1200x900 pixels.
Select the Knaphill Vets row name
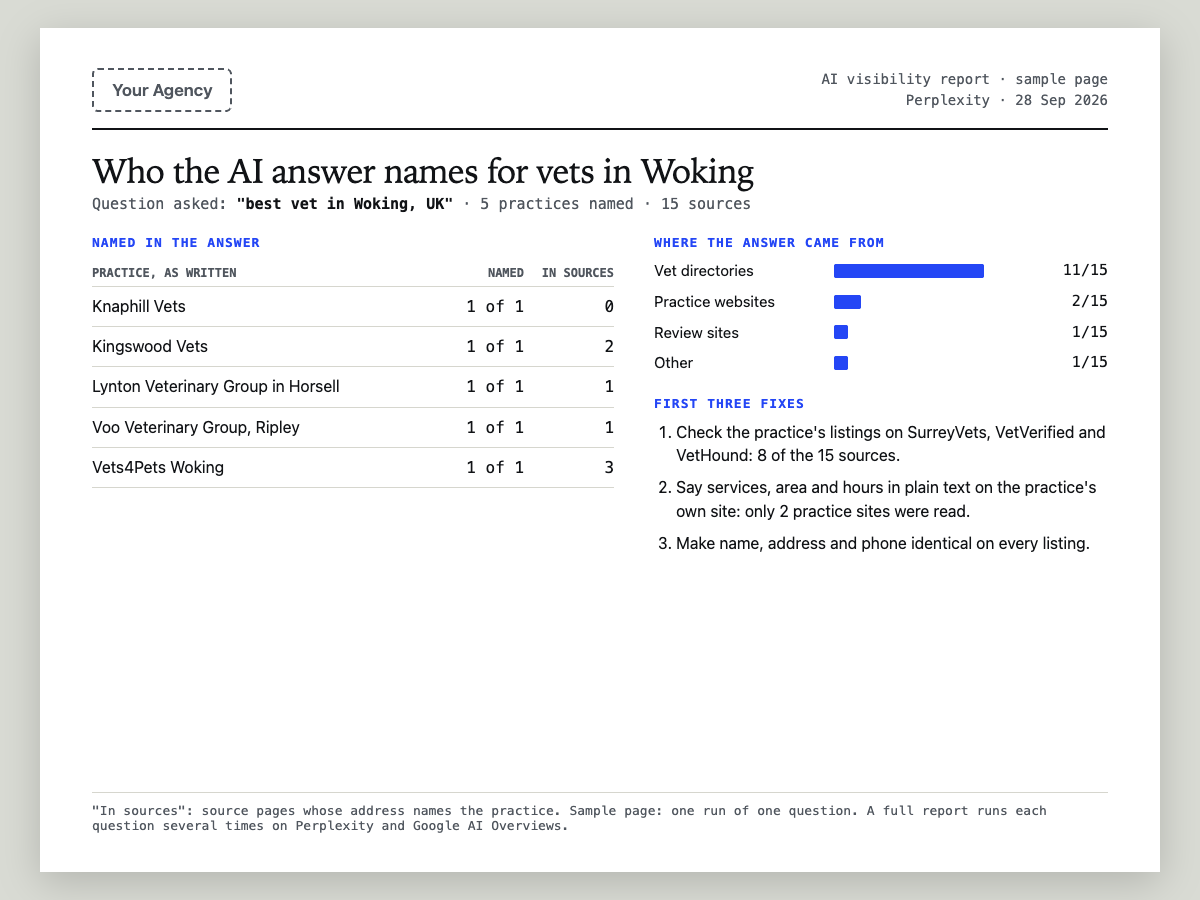coord(139,306)
